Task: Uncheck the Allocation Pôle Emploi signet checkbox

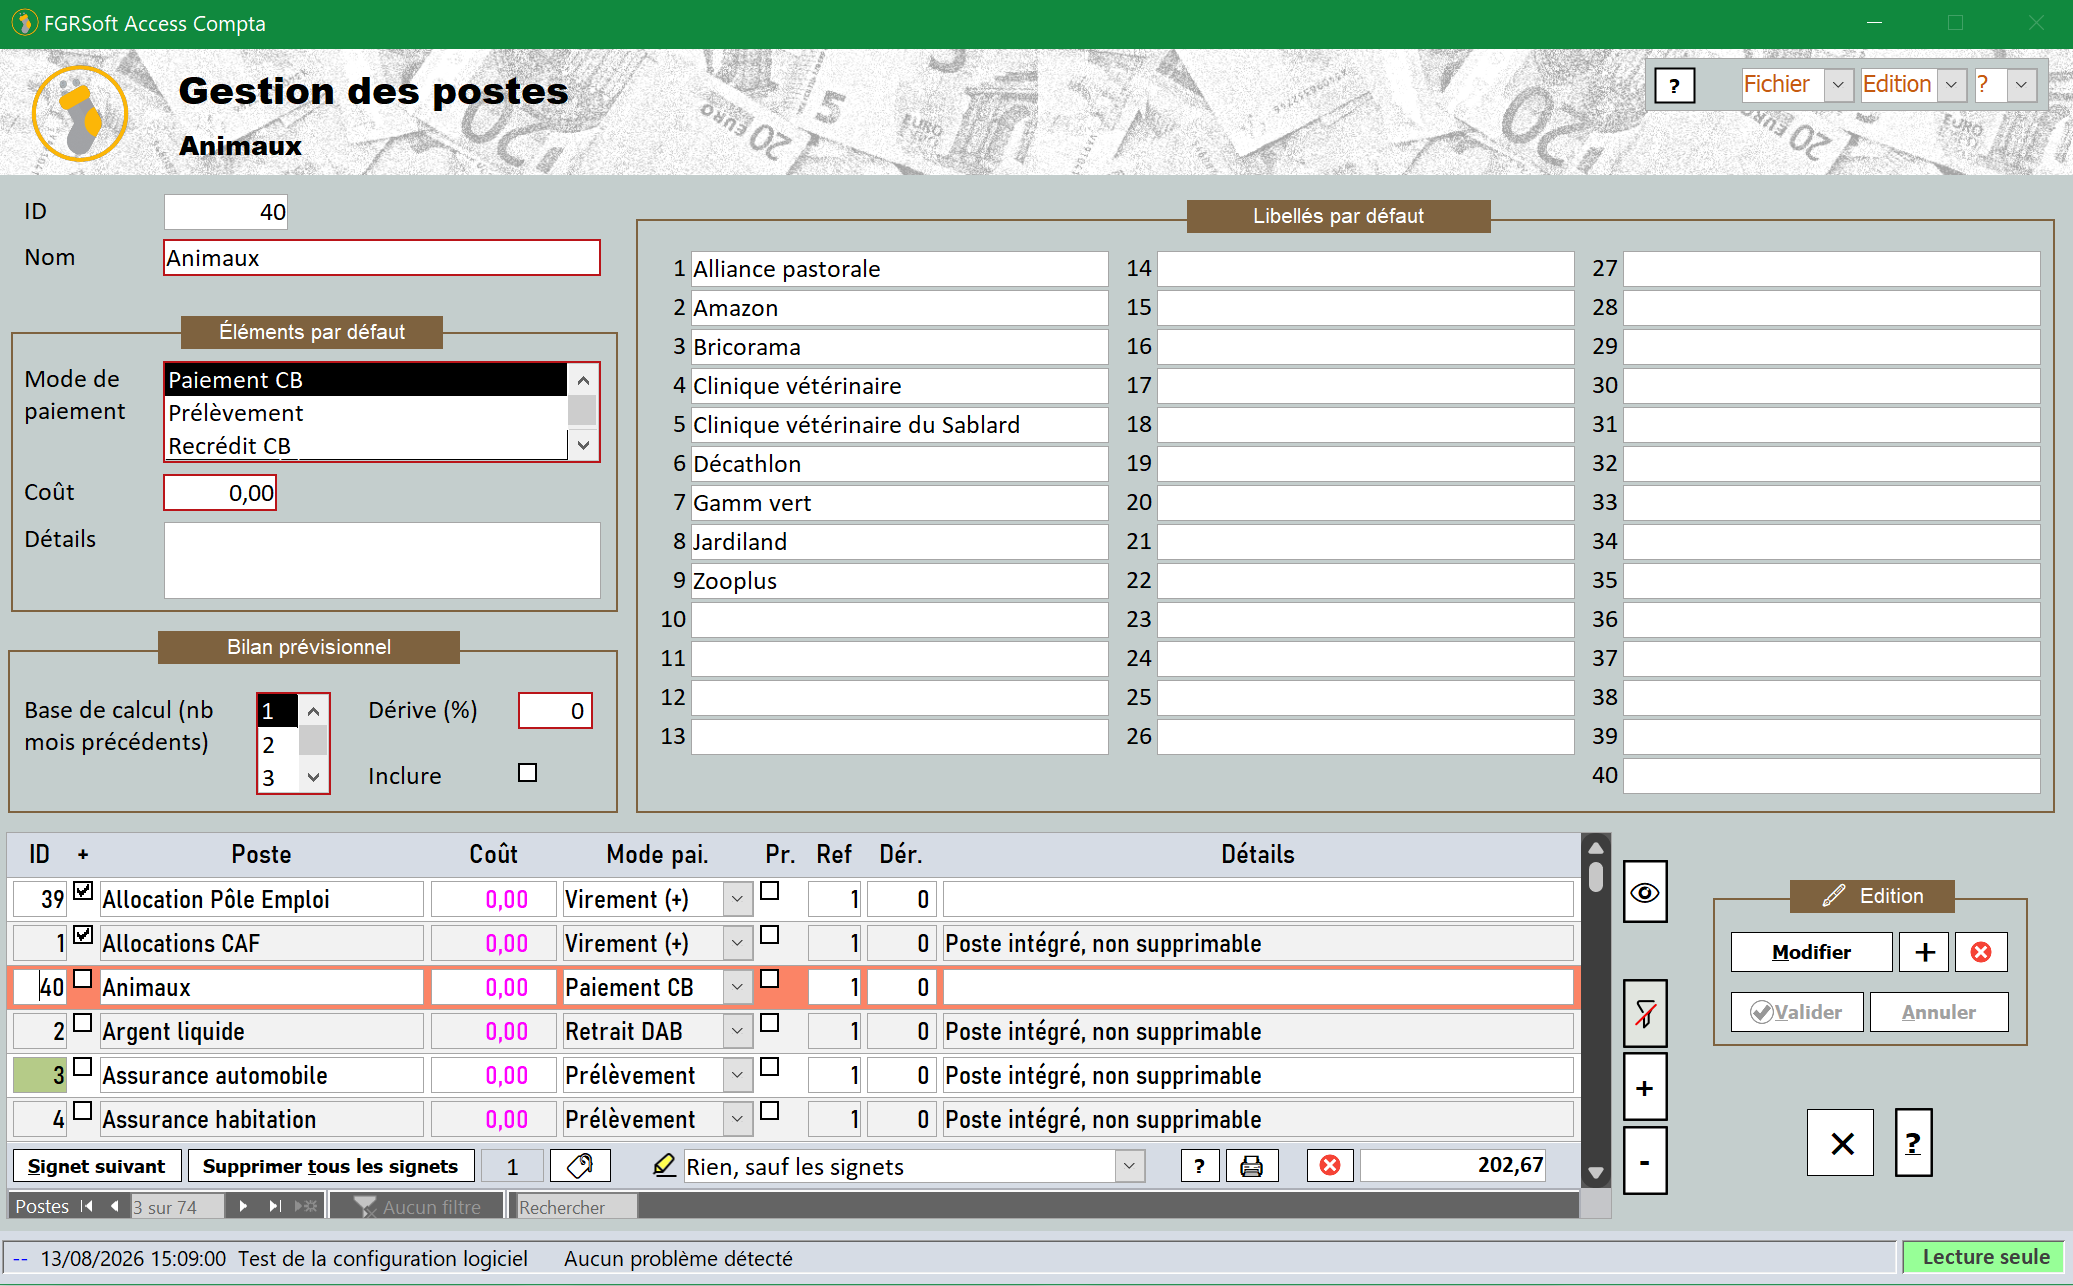Action: (x=84, y=890)
